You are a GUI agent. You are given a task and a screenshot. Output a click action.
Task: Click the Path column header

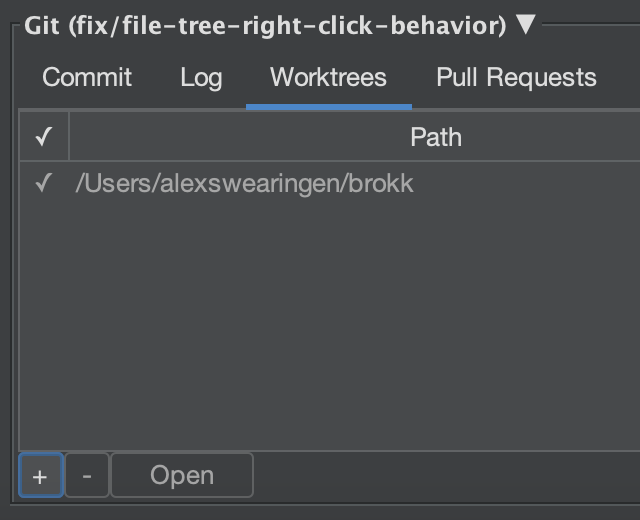(x=436, y=137)
